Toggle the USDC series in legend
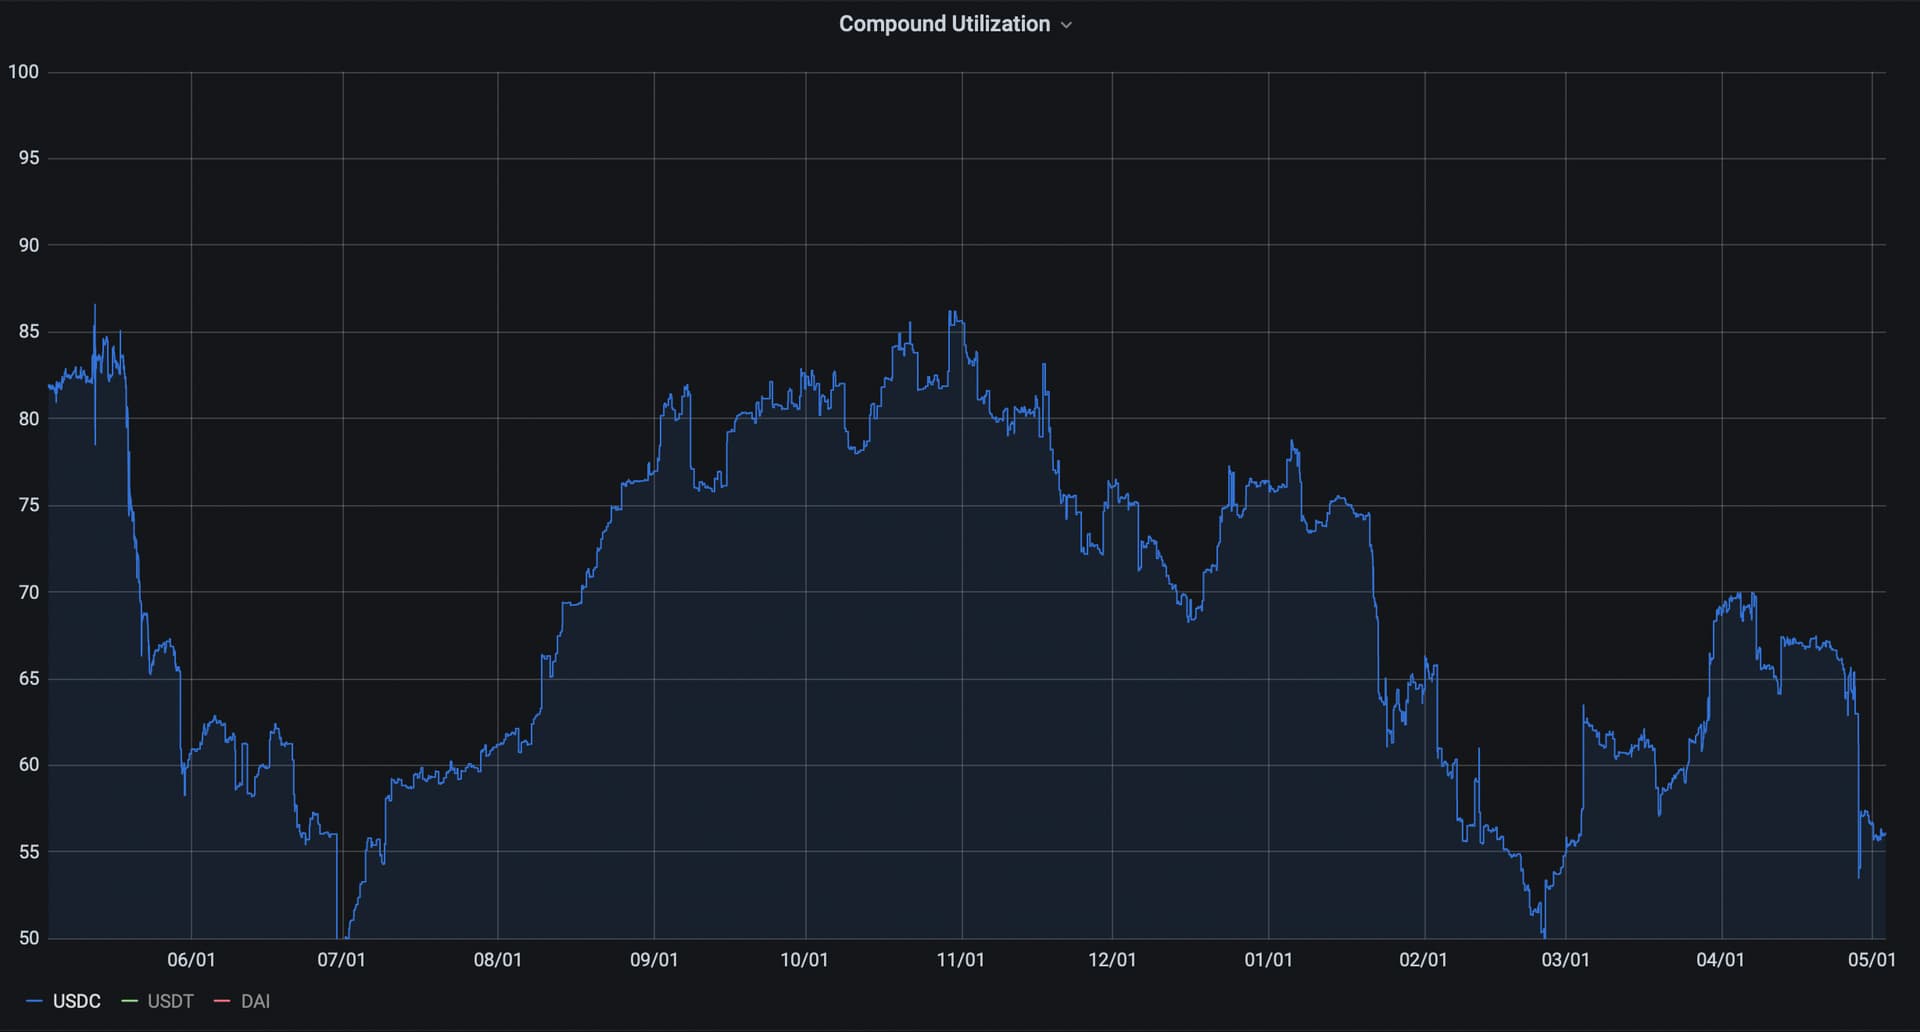This screenshot has width=1920, height=1032. coord(77,1001)
